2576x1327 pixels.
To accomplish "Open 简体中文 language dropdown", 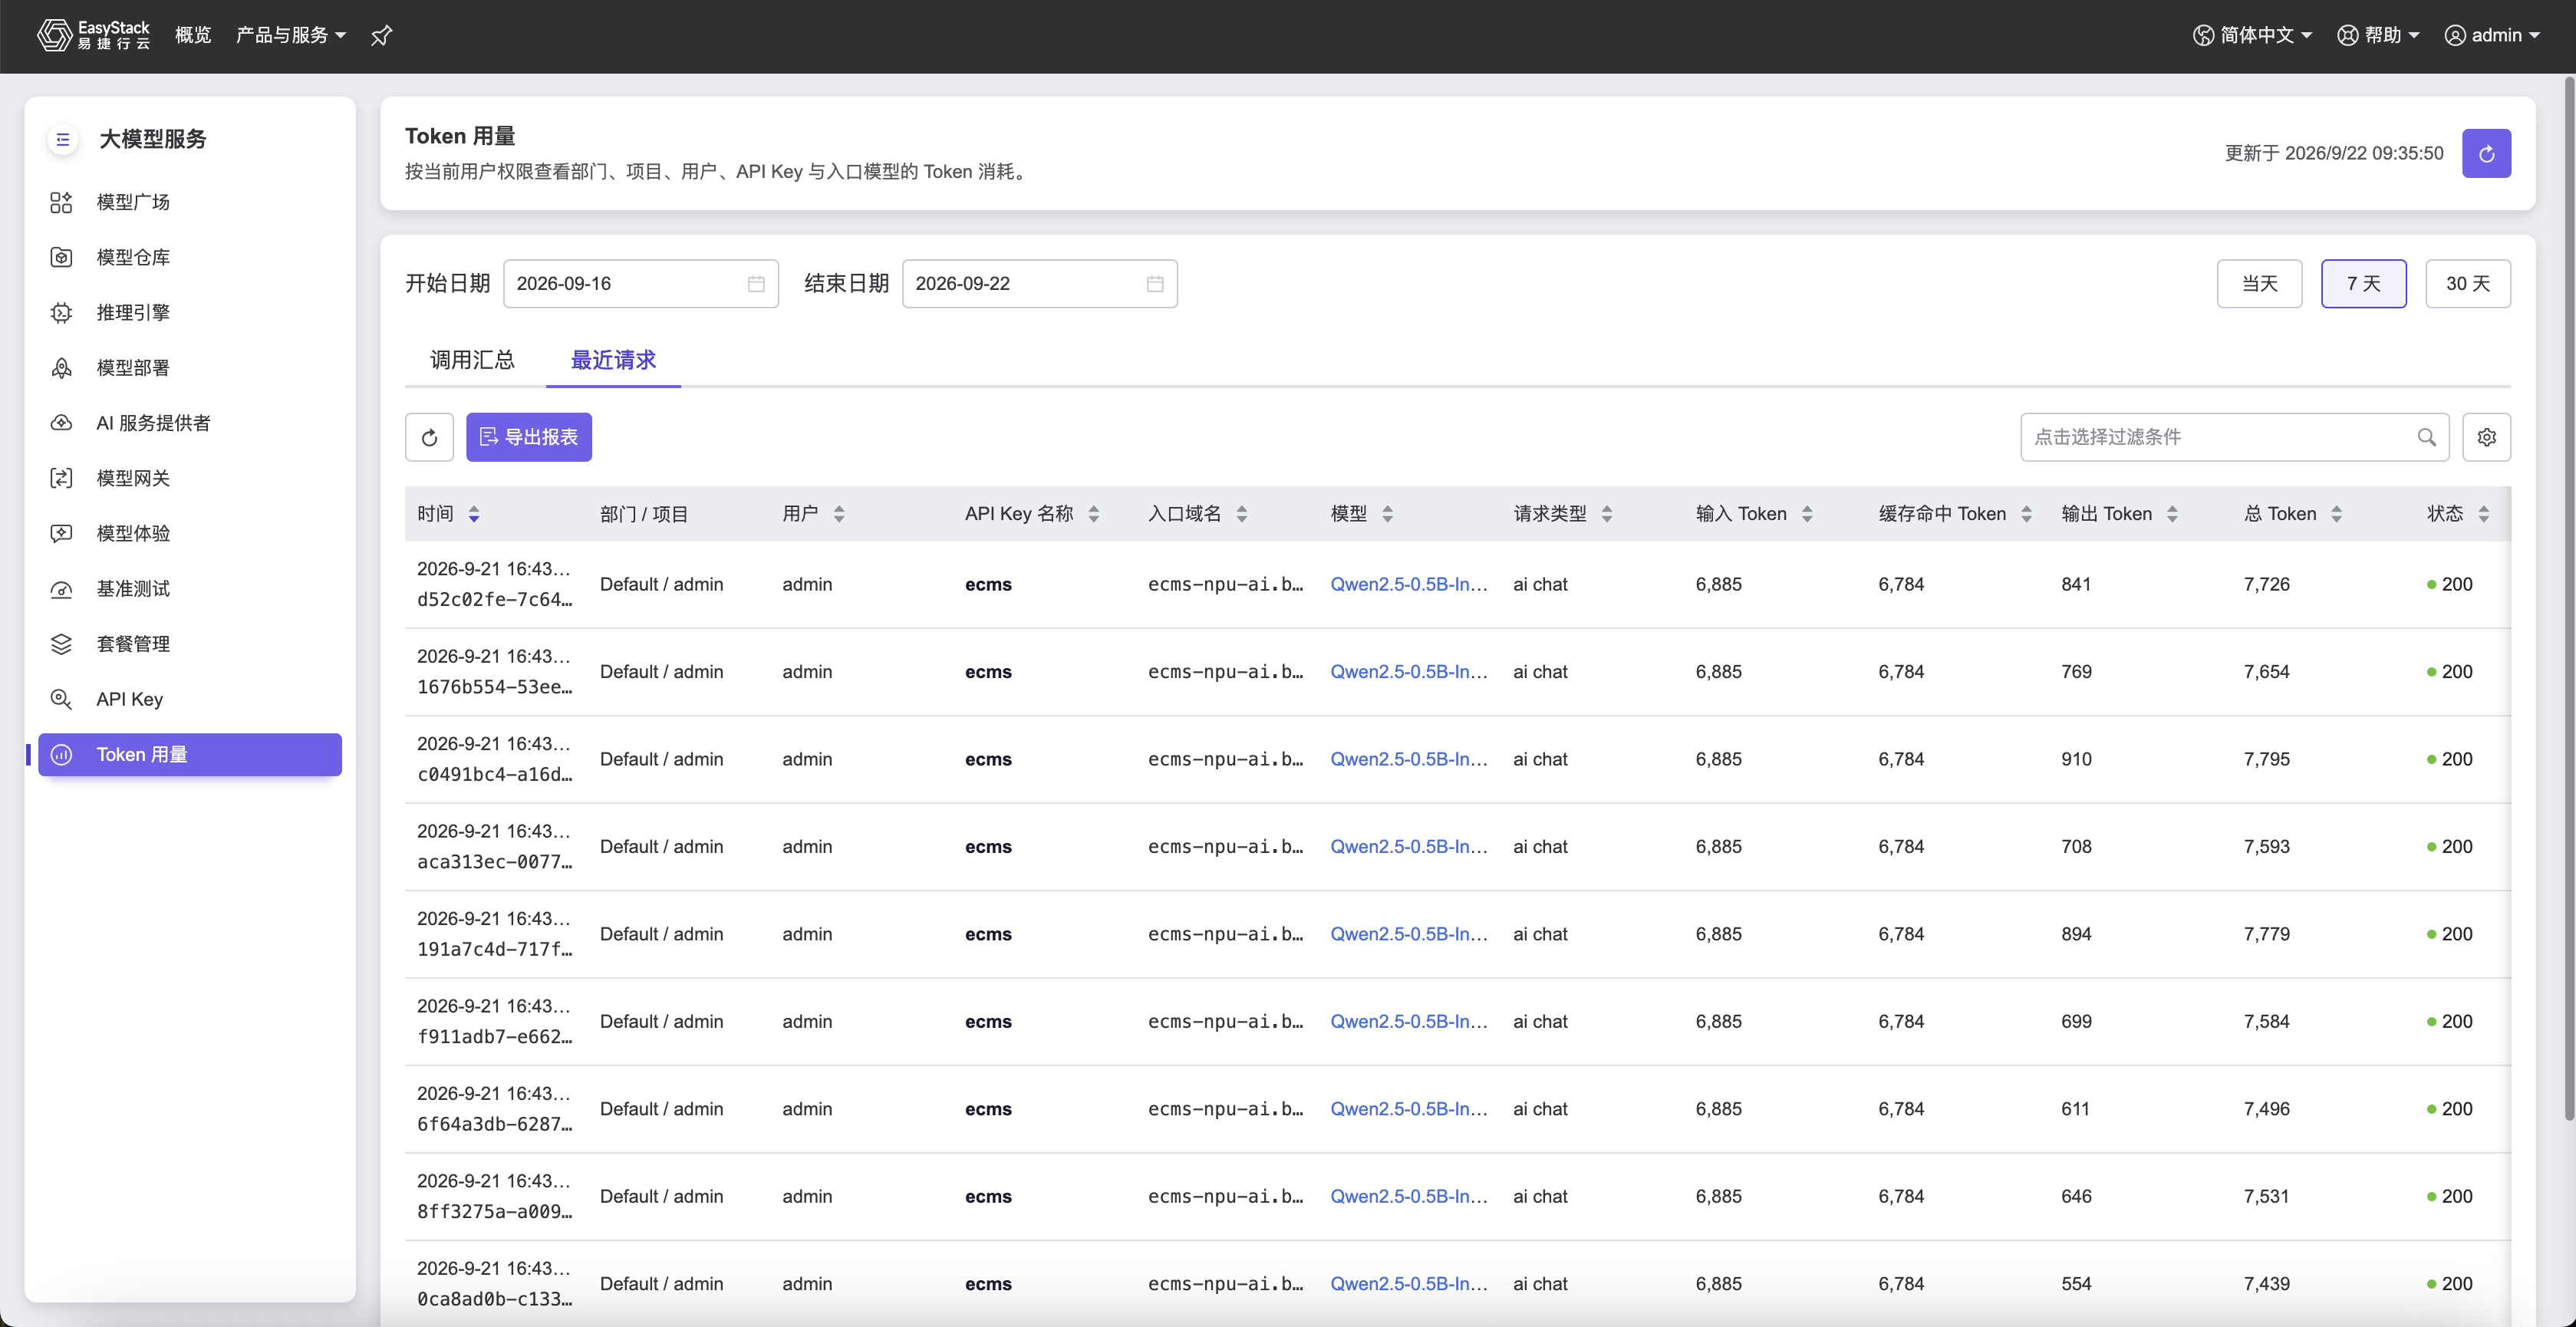I will (2252, 35).
